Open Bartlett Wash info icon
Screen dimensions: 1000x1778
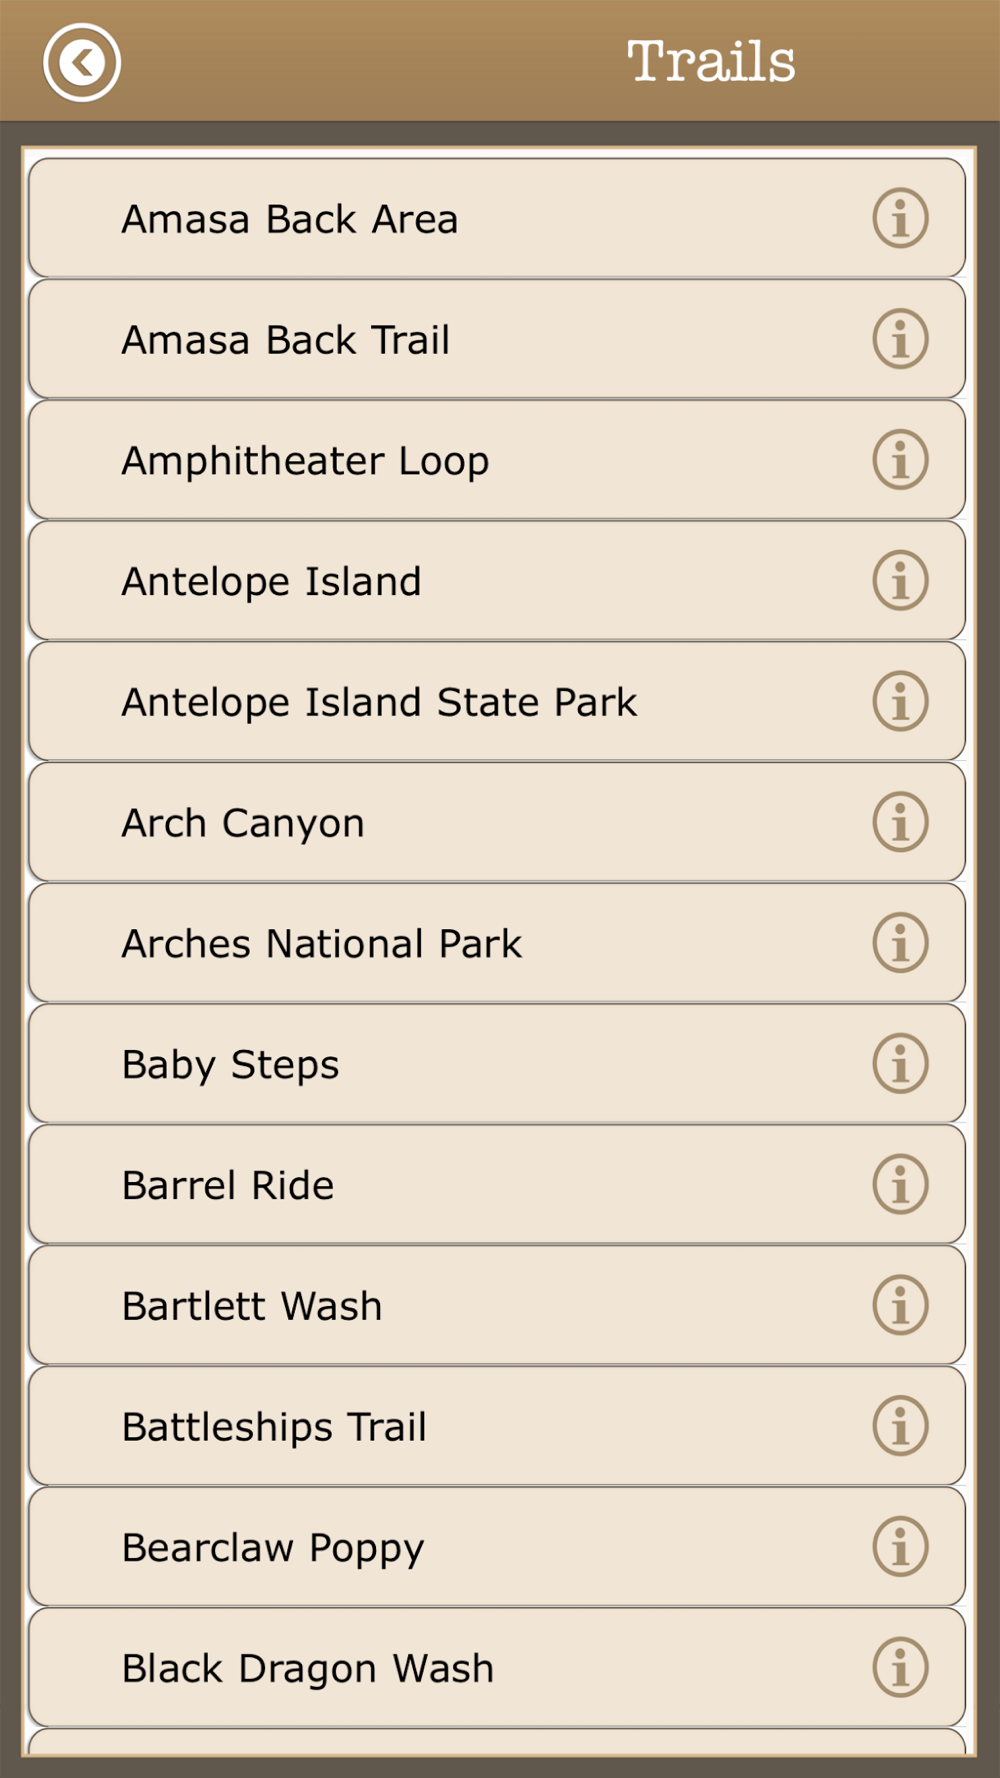[x=900, y=1305]
